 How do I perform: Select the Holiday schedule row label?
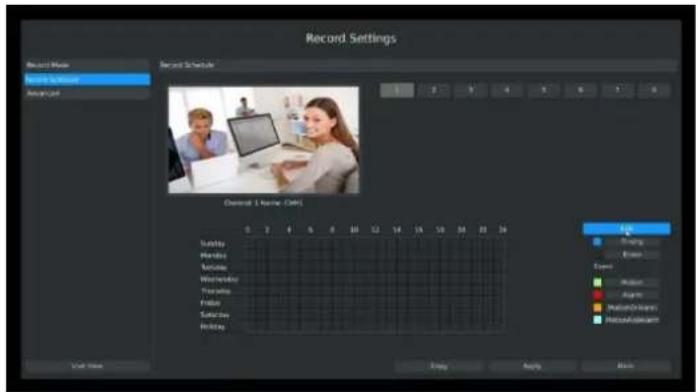tap(212, 327)
